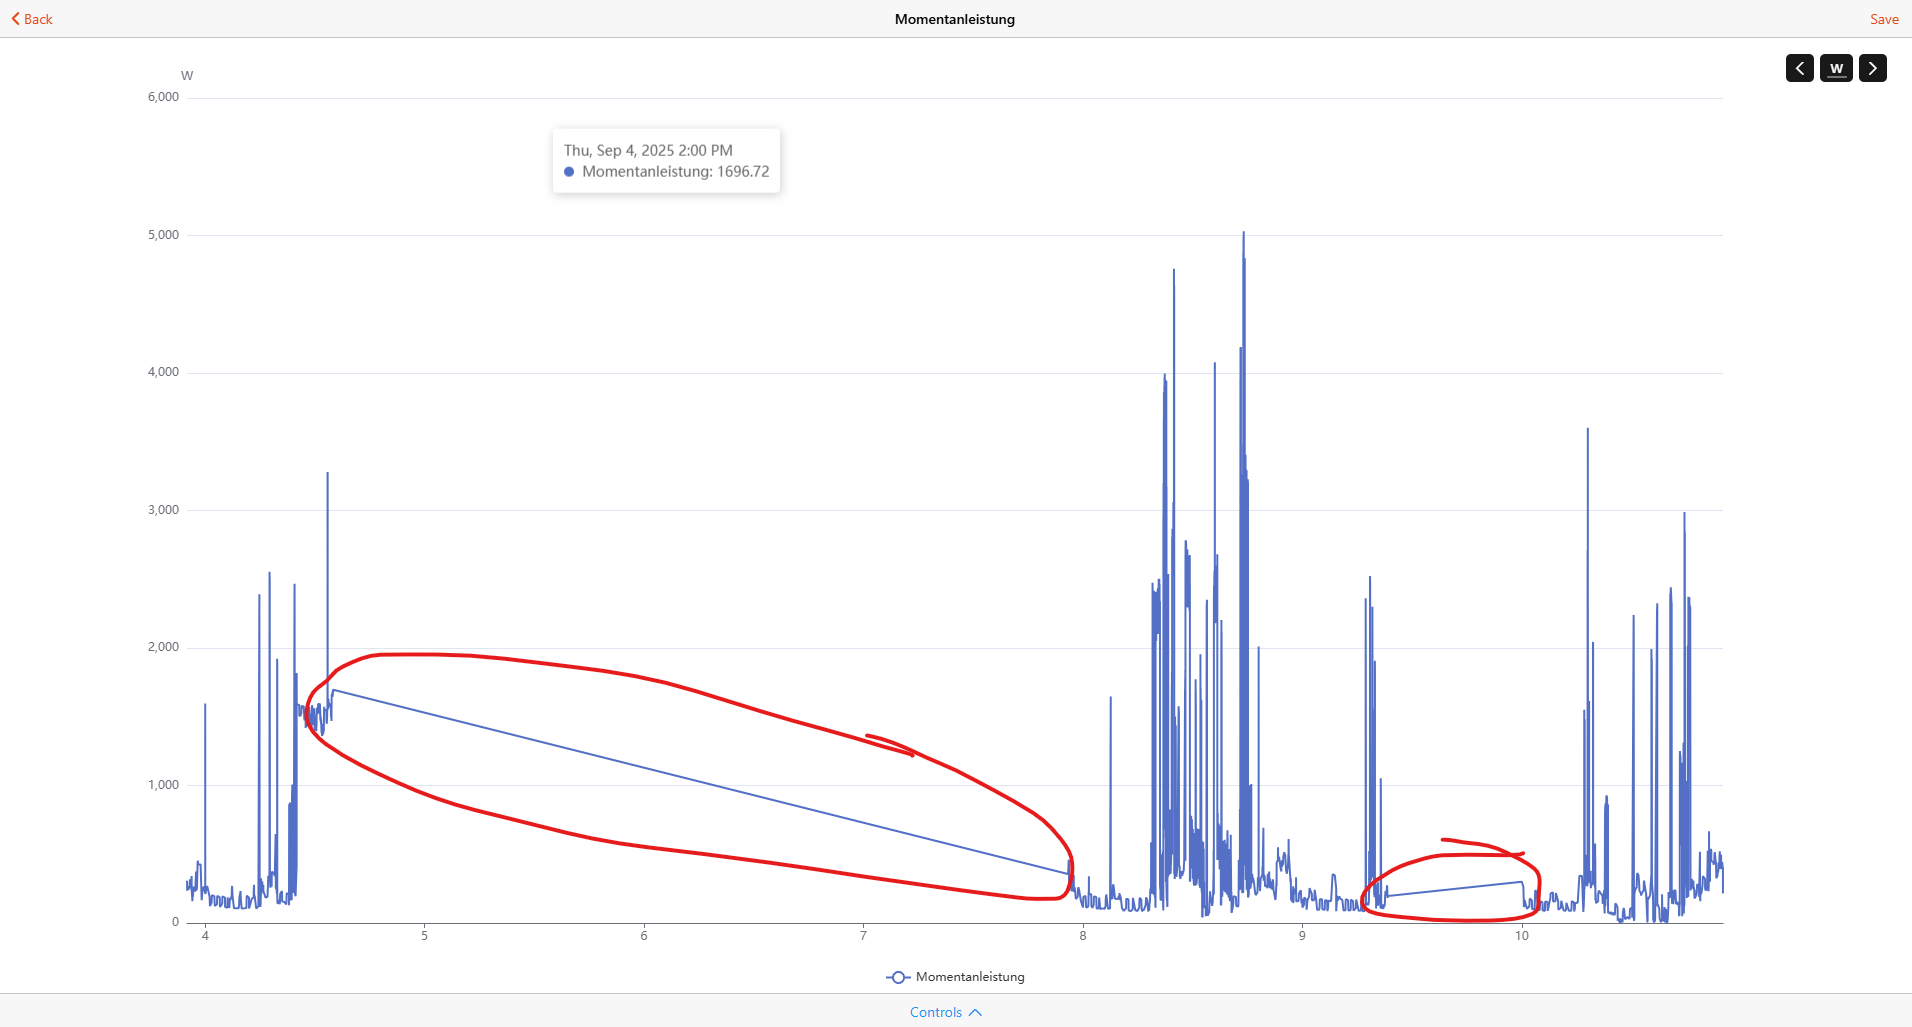Click the blue dot in the tooltip
The height and width of the screenshot is (1027, 1912).
(x=569, y=172)
